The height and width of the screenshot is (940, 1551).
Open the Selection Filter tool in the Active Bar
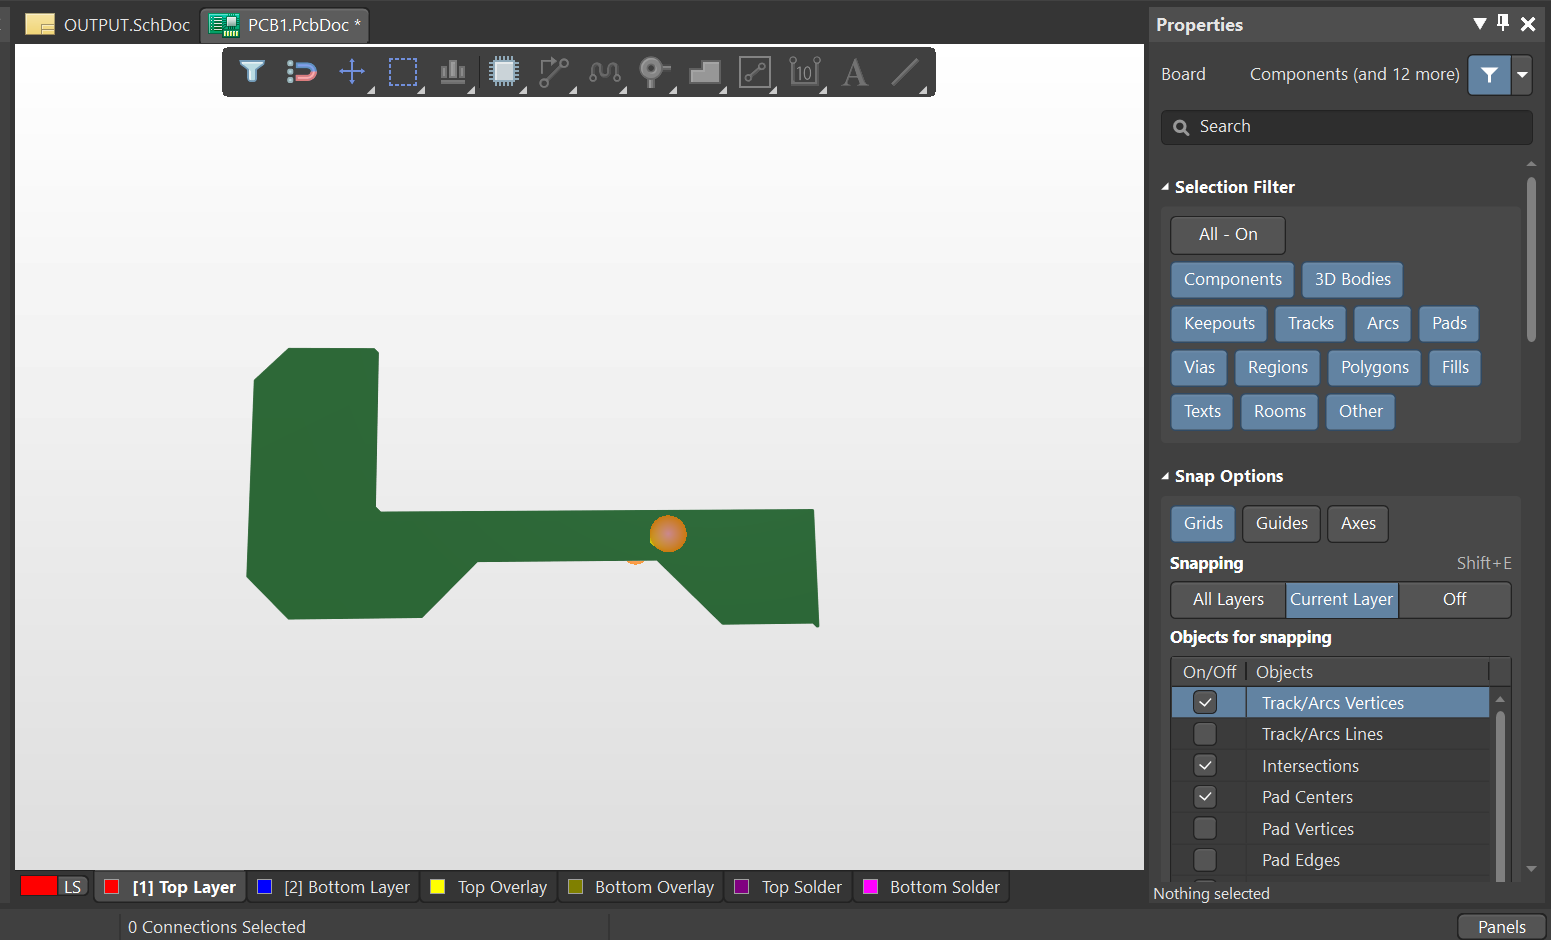(x=252, y=72)
